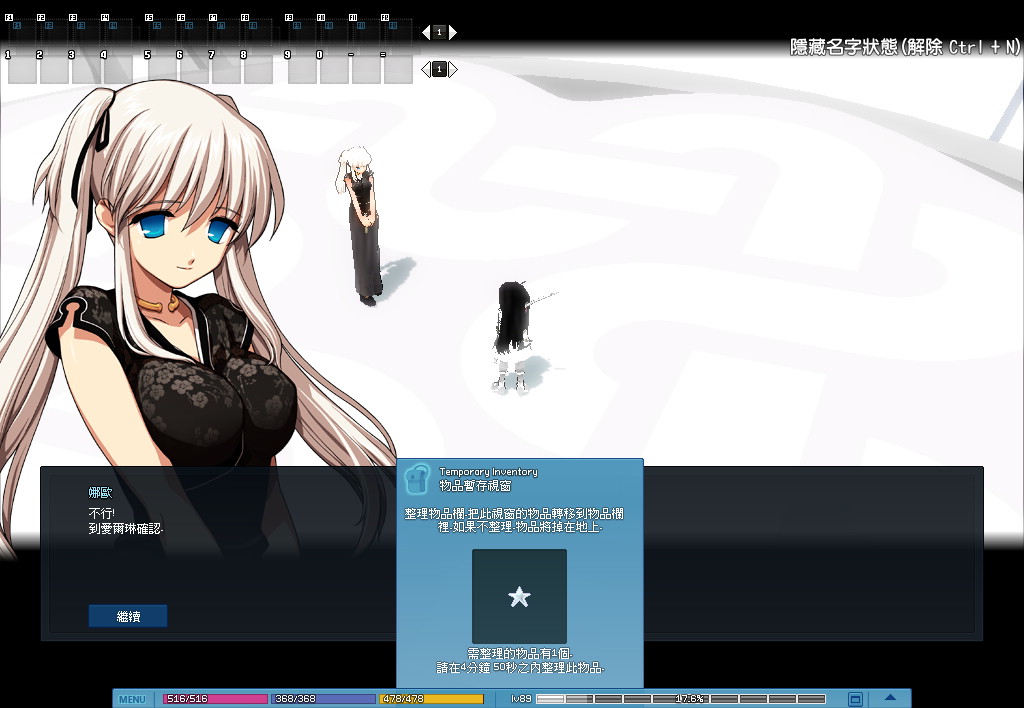
Task: Expand the bottom bar with up arrow
Action: pyautogui.click(x=890, y=698)
